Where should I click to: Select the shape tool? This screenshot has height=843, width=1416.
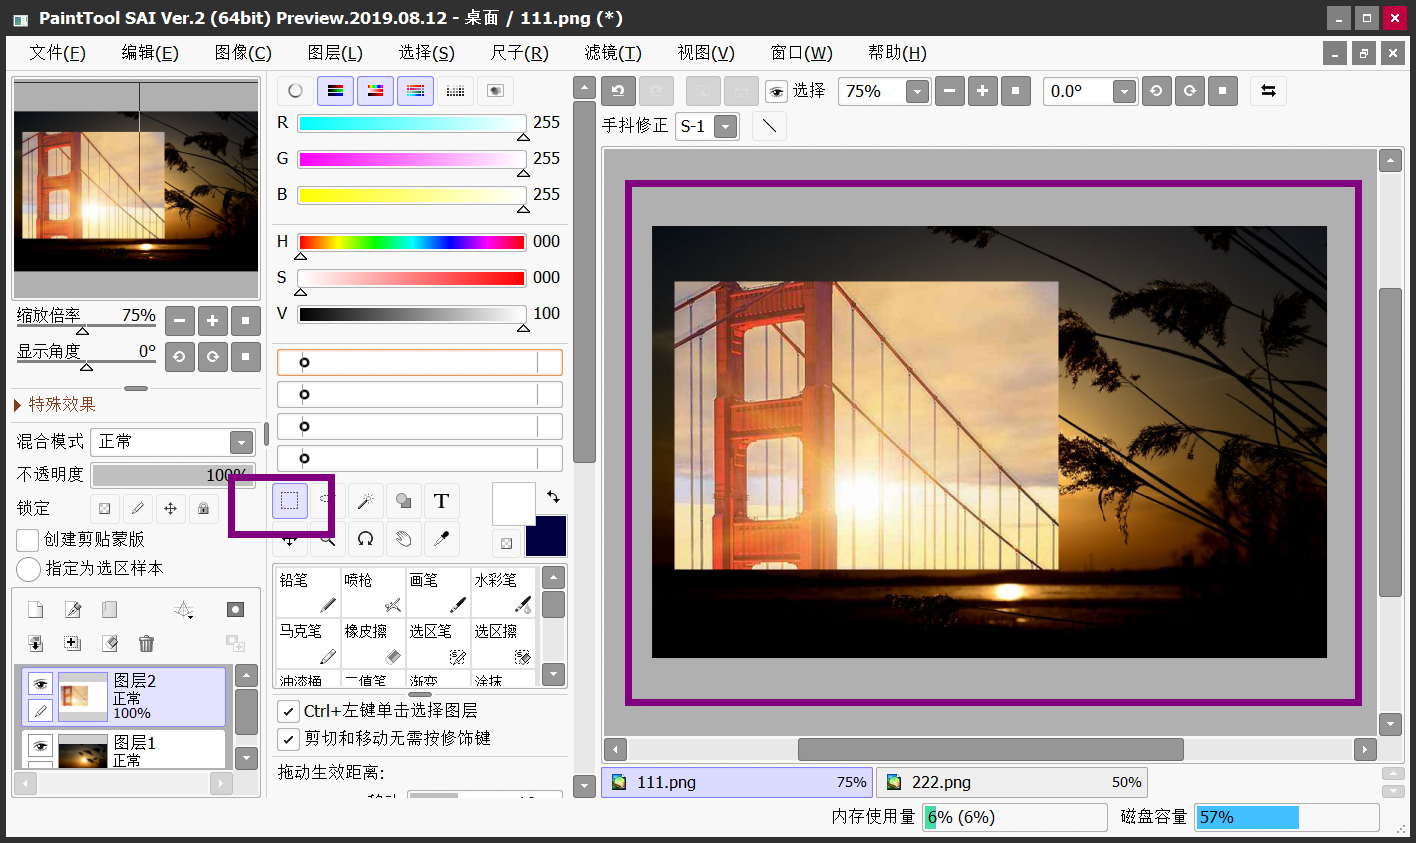(403, 500)
